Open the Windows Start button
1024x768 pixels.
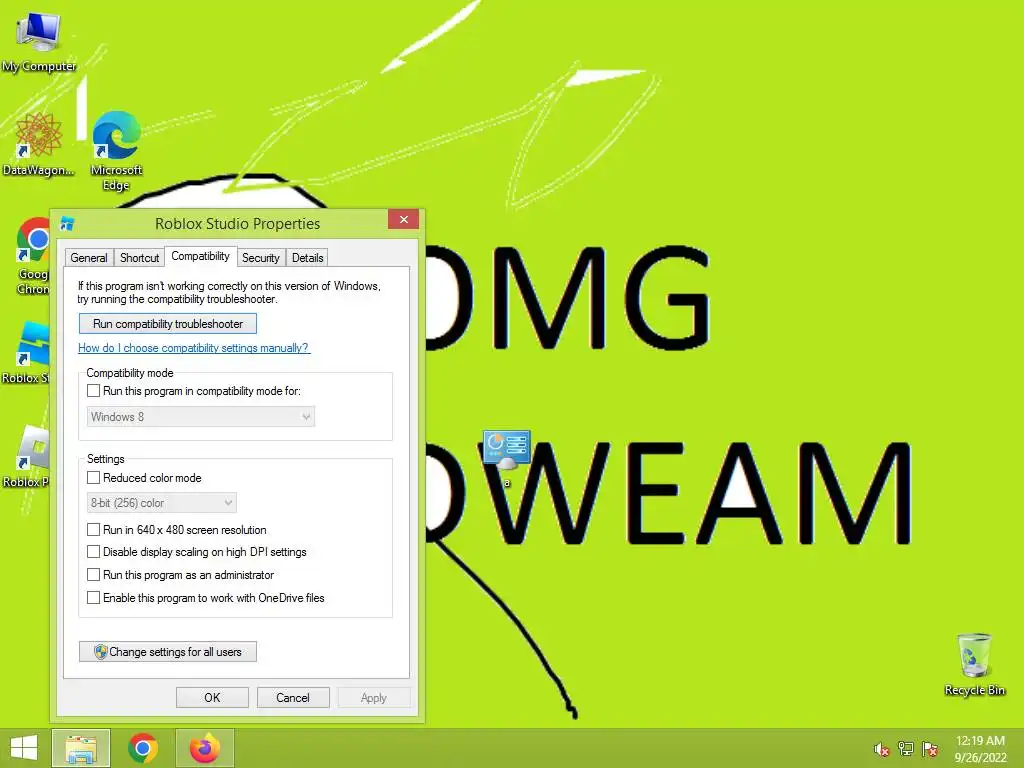(x=24, y=748)
